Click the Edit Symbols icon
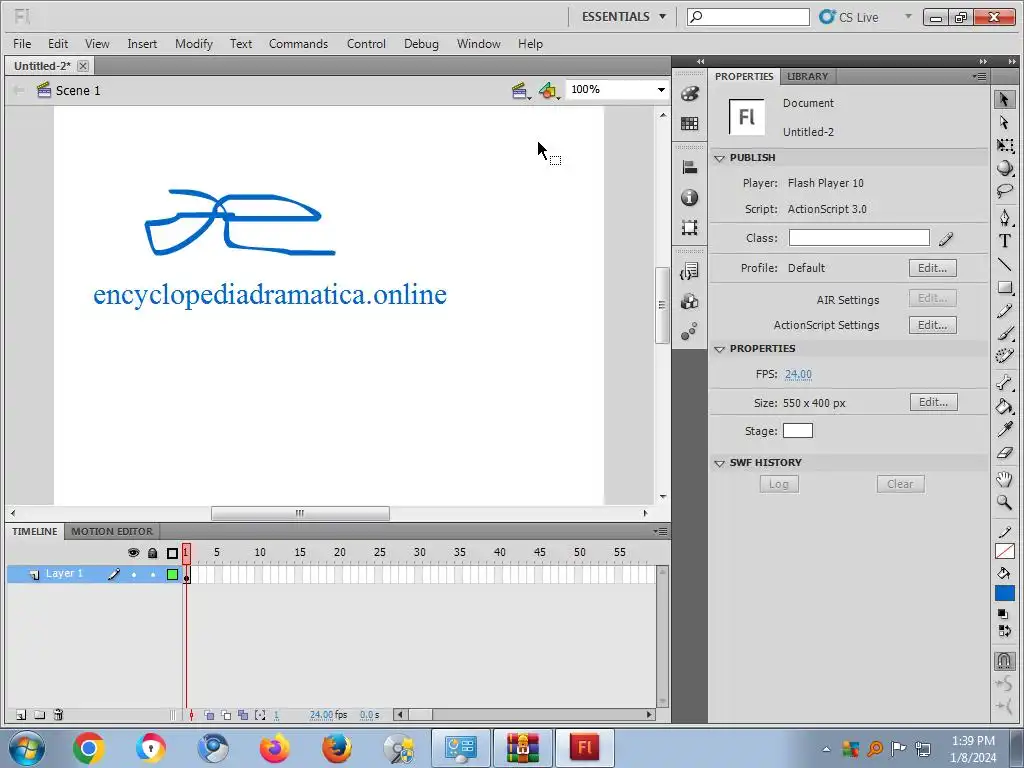The height and width of the screenshot is (768, 1024). click(x=548, y=90)
